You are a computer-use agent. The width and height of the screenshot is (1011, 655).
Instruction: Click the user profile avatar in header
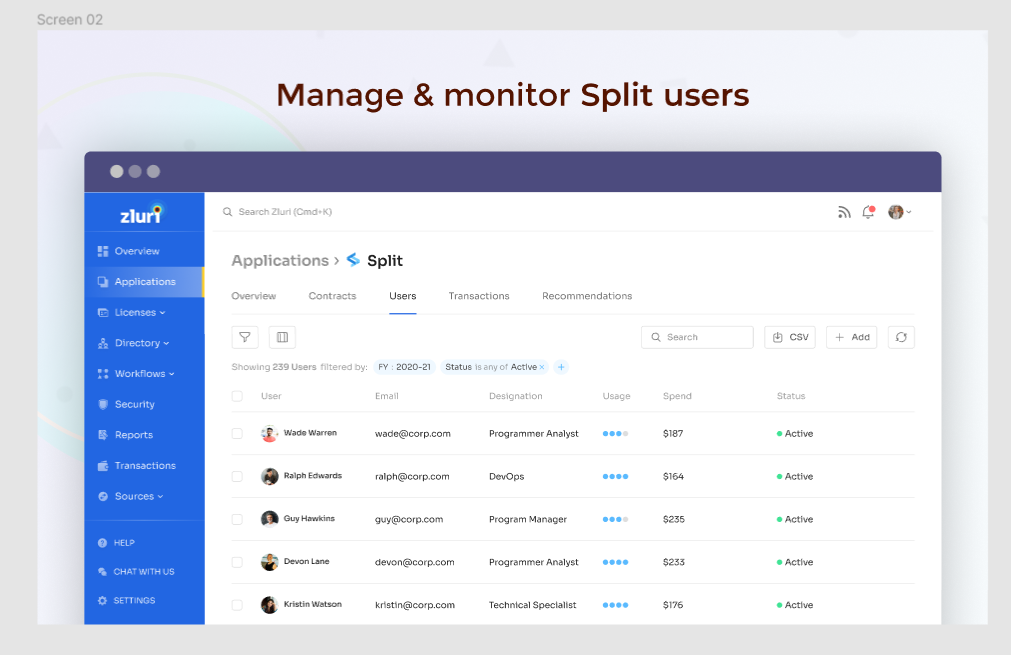click(896, 212)
